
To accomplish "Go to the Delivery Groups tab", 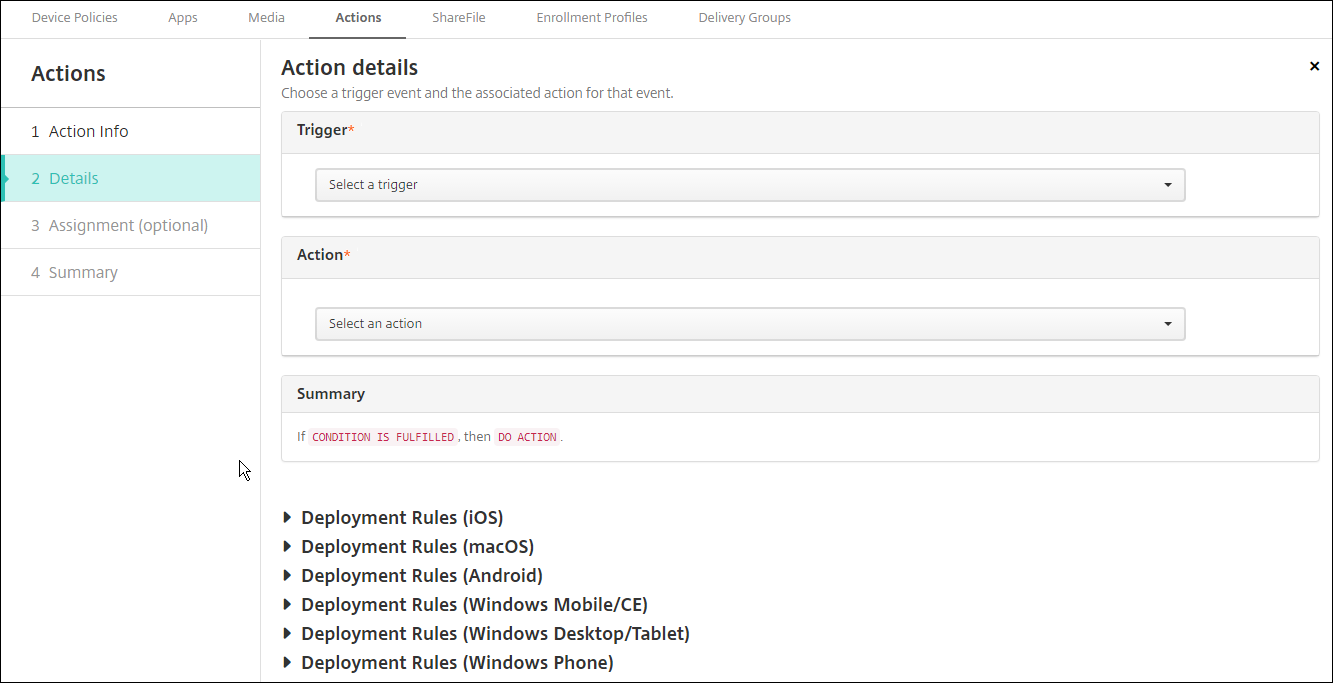I will point(744,18).
